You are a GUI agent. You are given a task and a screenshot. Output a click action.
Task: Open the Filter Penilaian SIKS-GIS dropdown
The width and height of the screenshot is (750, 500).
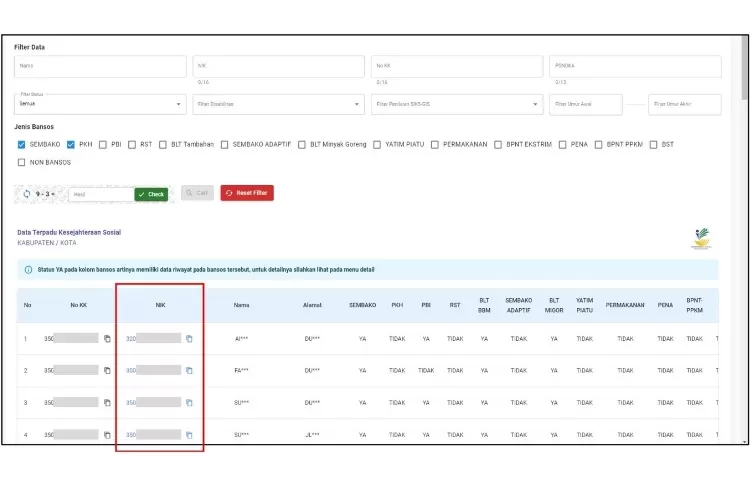click(457, 103)
